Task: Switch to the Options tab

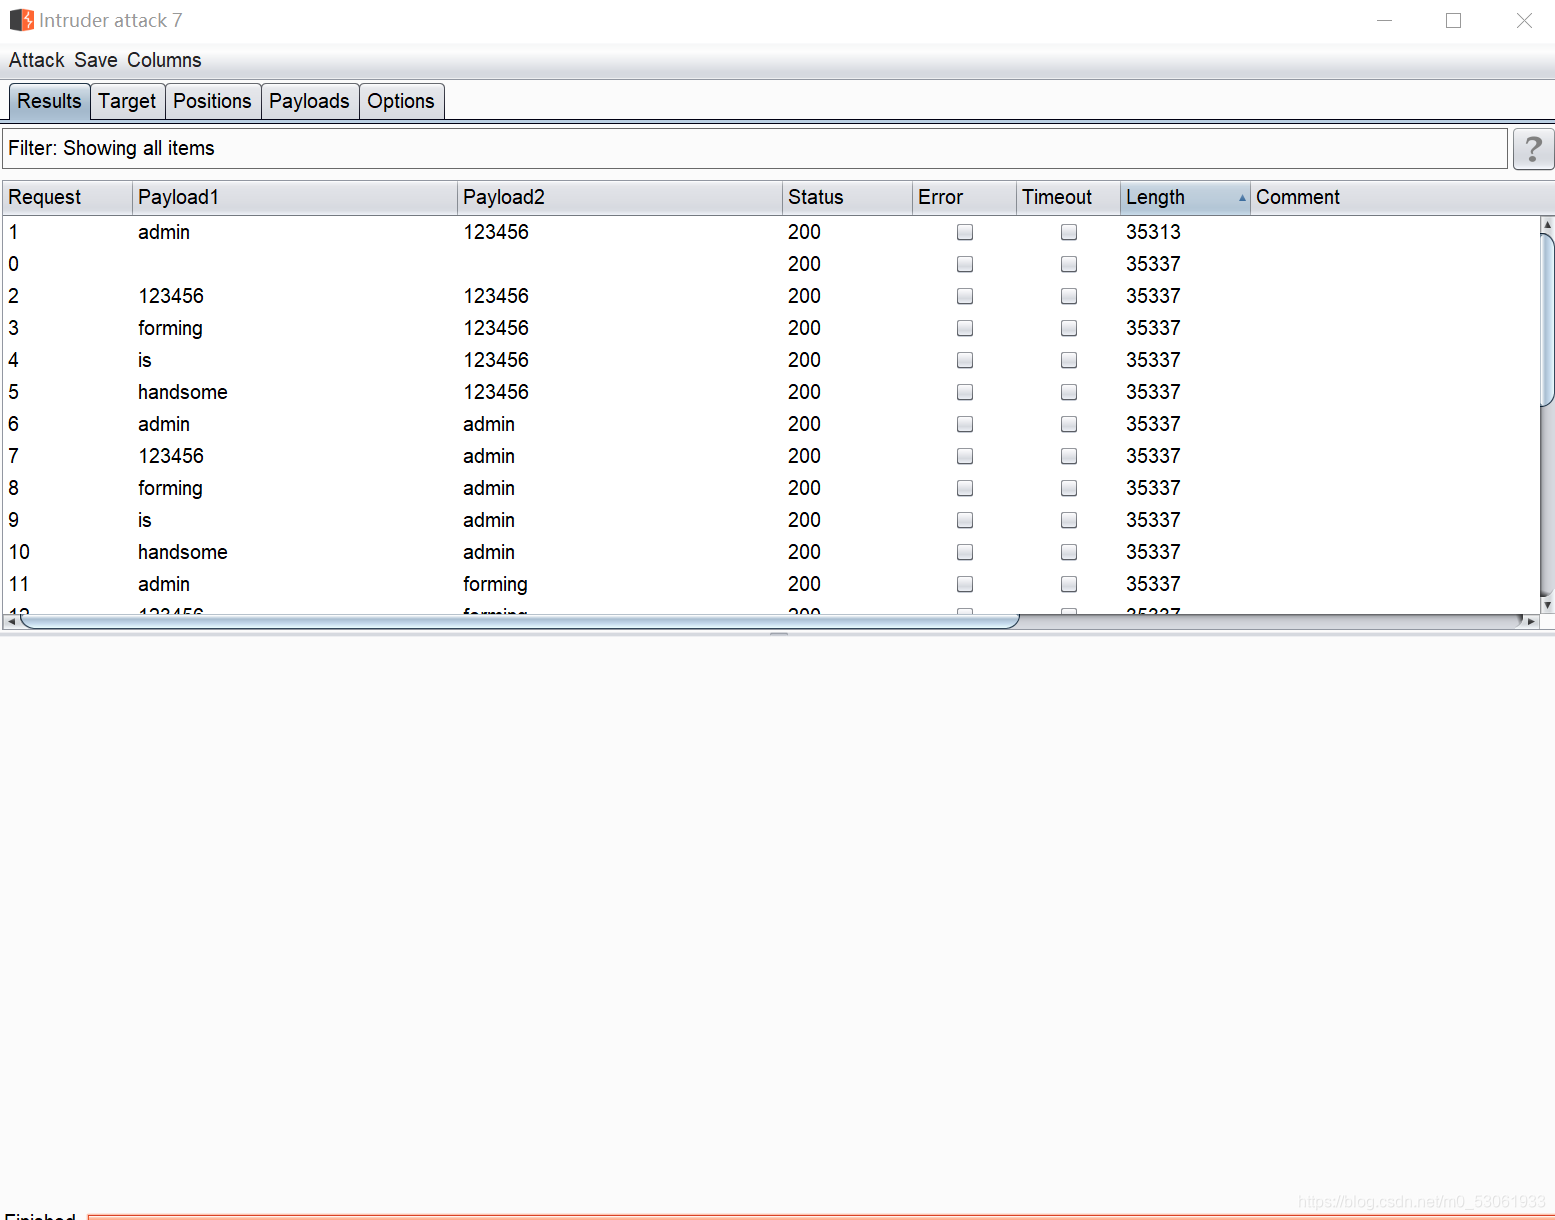Action: tap(401, 101)
